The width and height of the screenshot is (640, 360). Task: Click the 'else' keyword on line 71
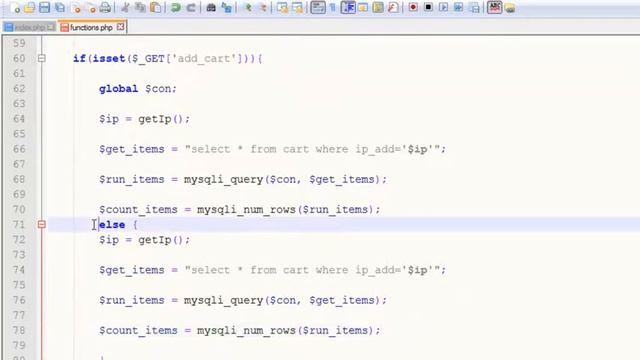[x=112, y=224]
